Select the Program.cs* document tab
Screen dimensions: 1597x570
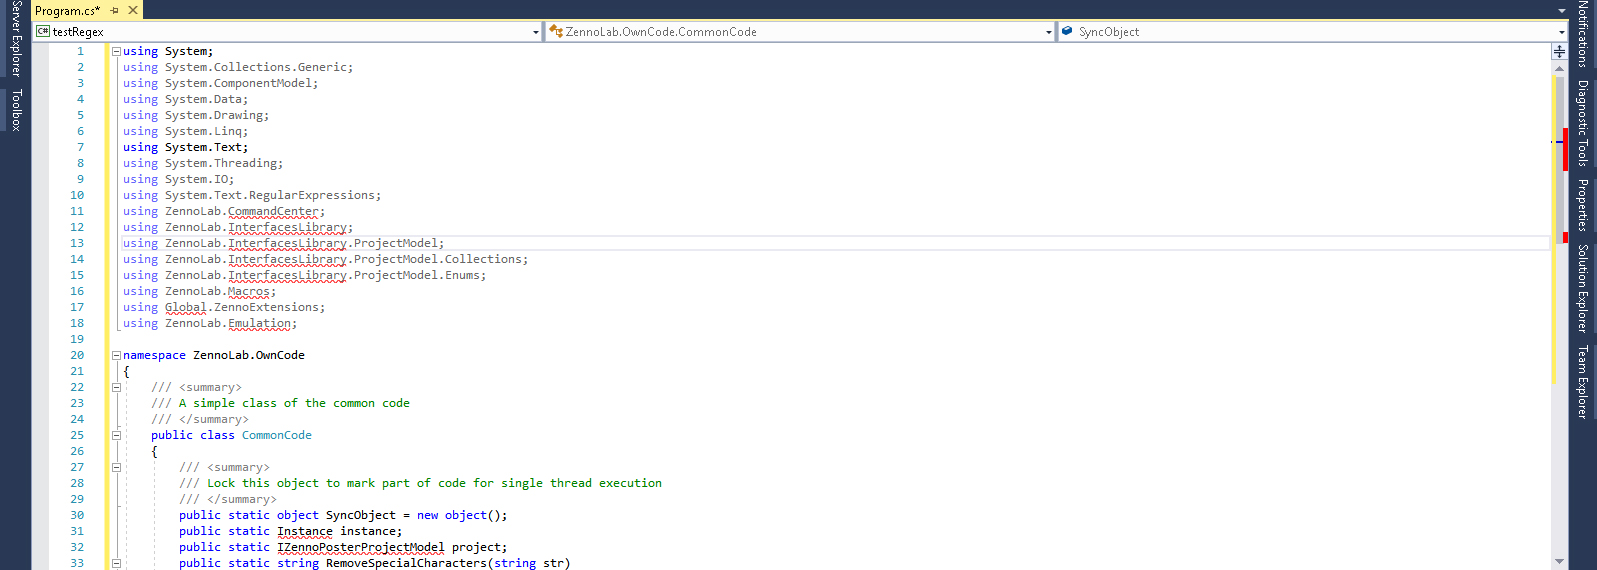click(x=68, y=10)
